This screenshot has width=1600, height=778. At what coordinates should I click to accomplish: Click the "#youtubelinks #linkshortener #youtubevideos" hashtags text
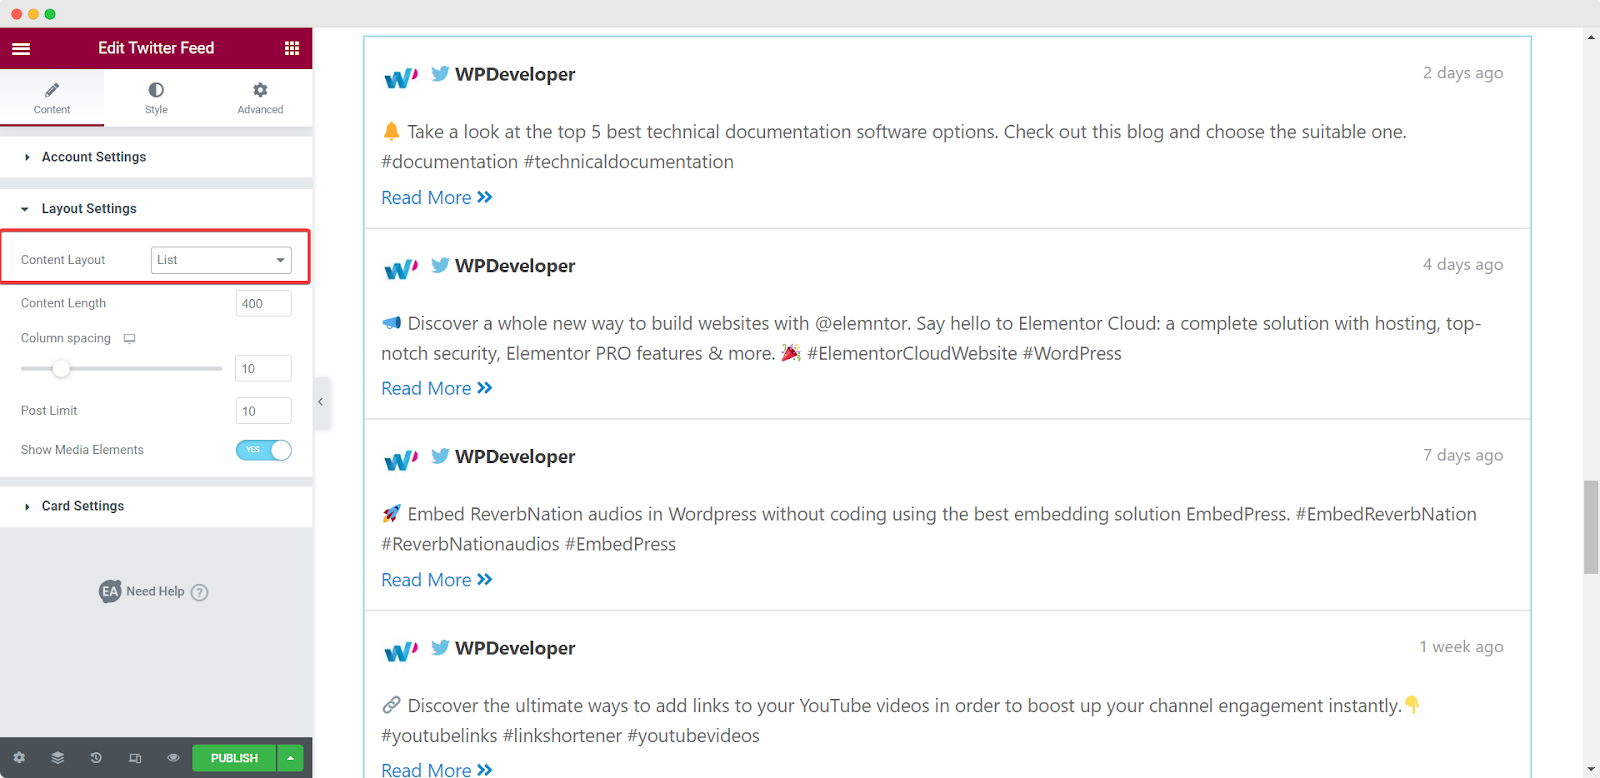[x=570, y=736]
